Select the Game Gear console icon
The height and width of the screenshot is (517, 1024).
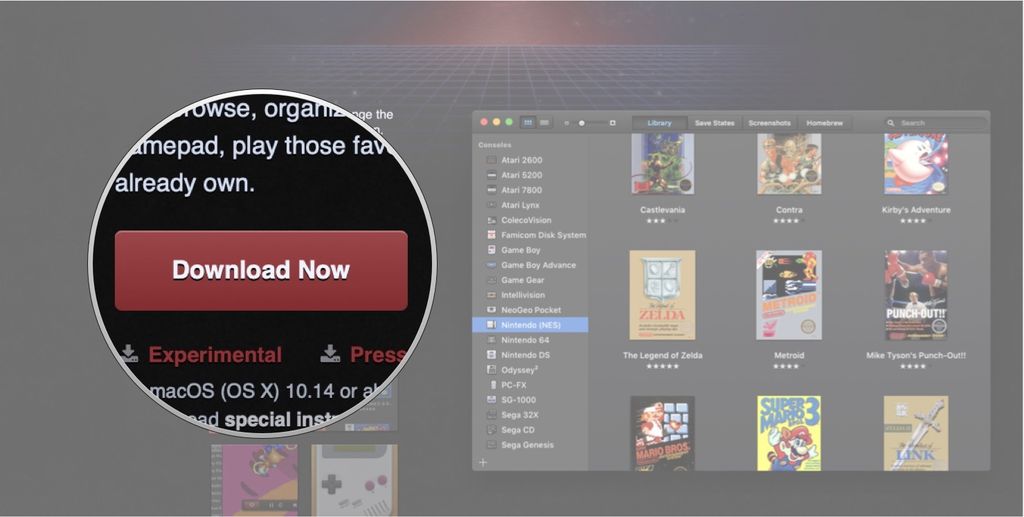492,280
